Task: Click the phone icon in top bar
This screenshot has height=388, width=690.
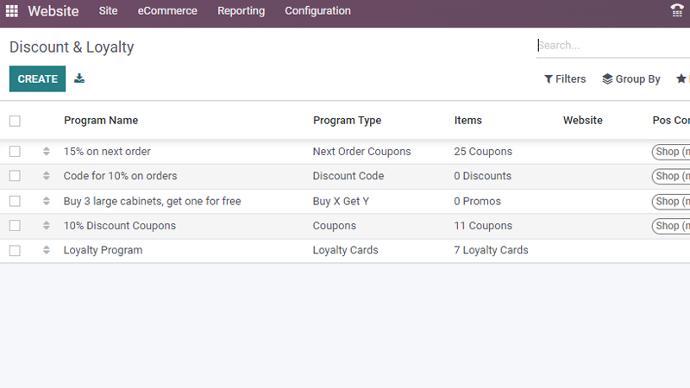Action: tap(677, 10)
